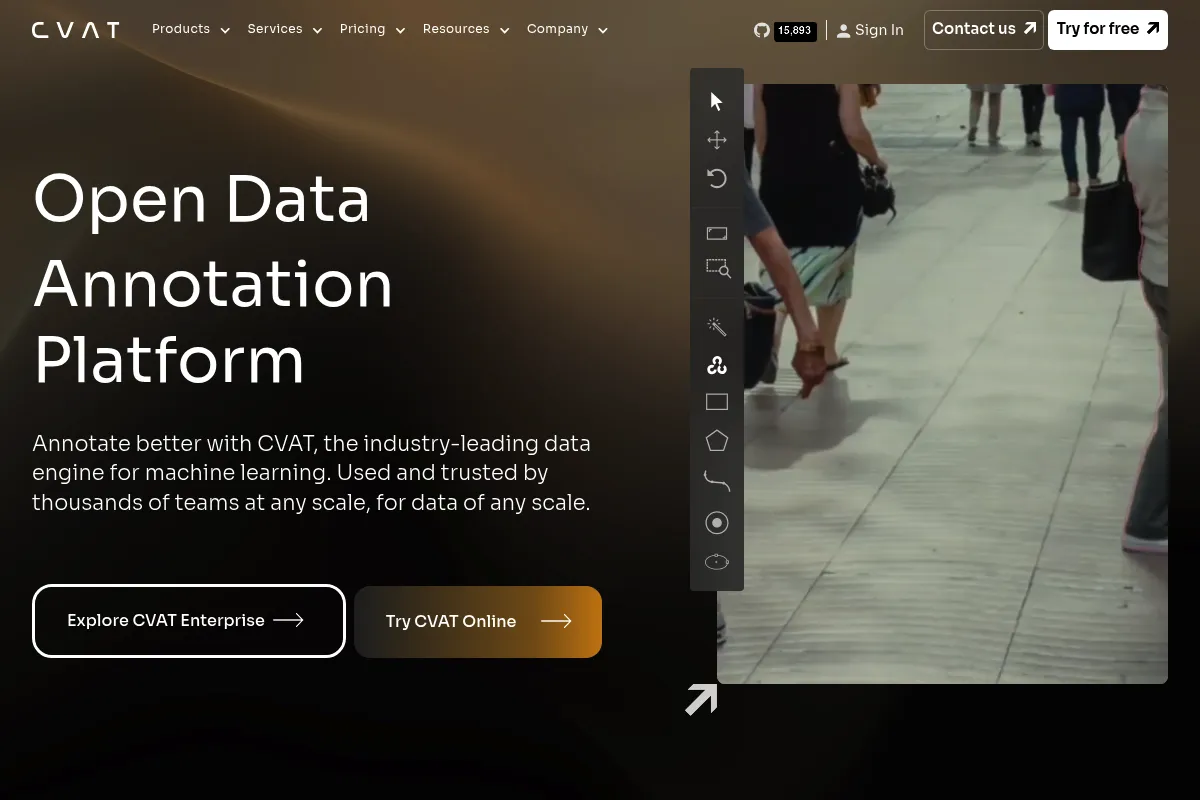The width and height of the screenshot is (1200, 800).
Task: Select the draw polygon tool
Action: pyautogui.click(x=716, y=441)
